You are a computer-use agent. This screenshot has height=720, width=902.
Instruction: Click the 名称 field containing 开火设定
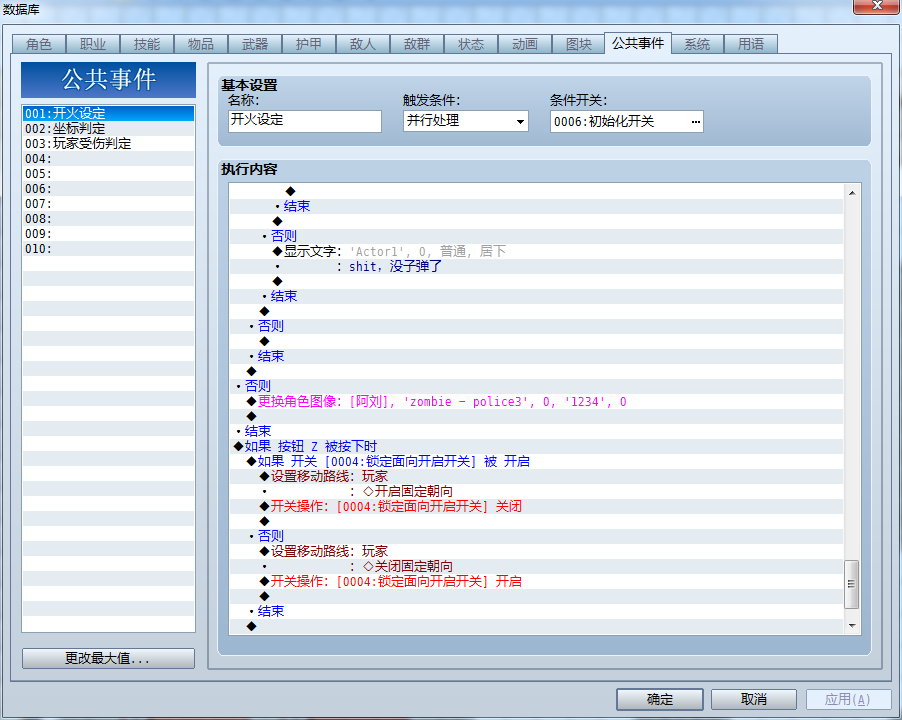click(x=305, y=121)
